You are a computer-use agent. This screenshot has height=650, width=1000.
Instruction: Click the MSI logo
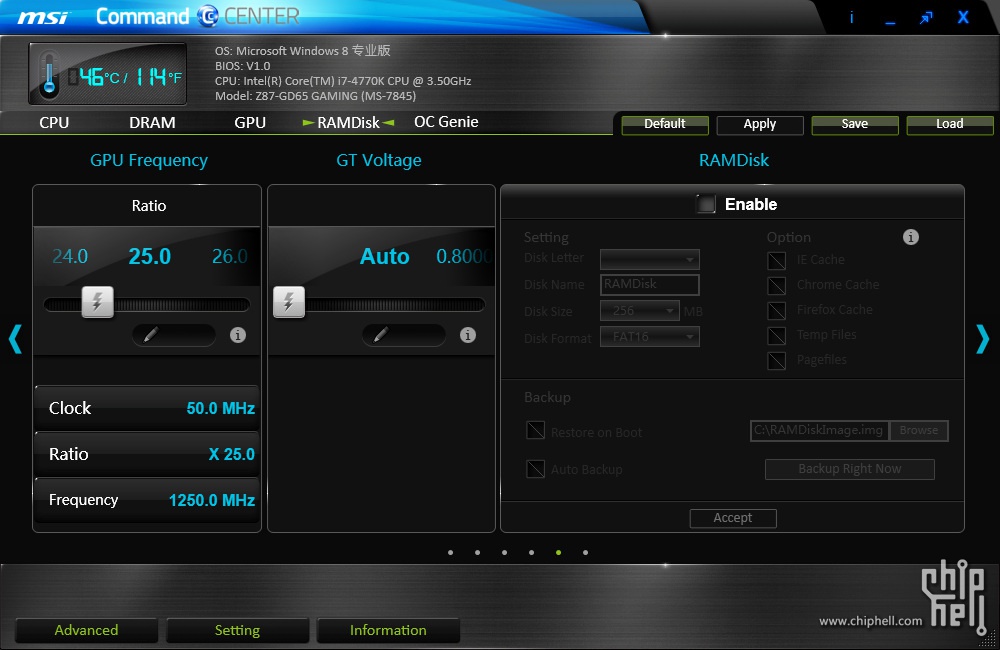(x=43, y=17)
